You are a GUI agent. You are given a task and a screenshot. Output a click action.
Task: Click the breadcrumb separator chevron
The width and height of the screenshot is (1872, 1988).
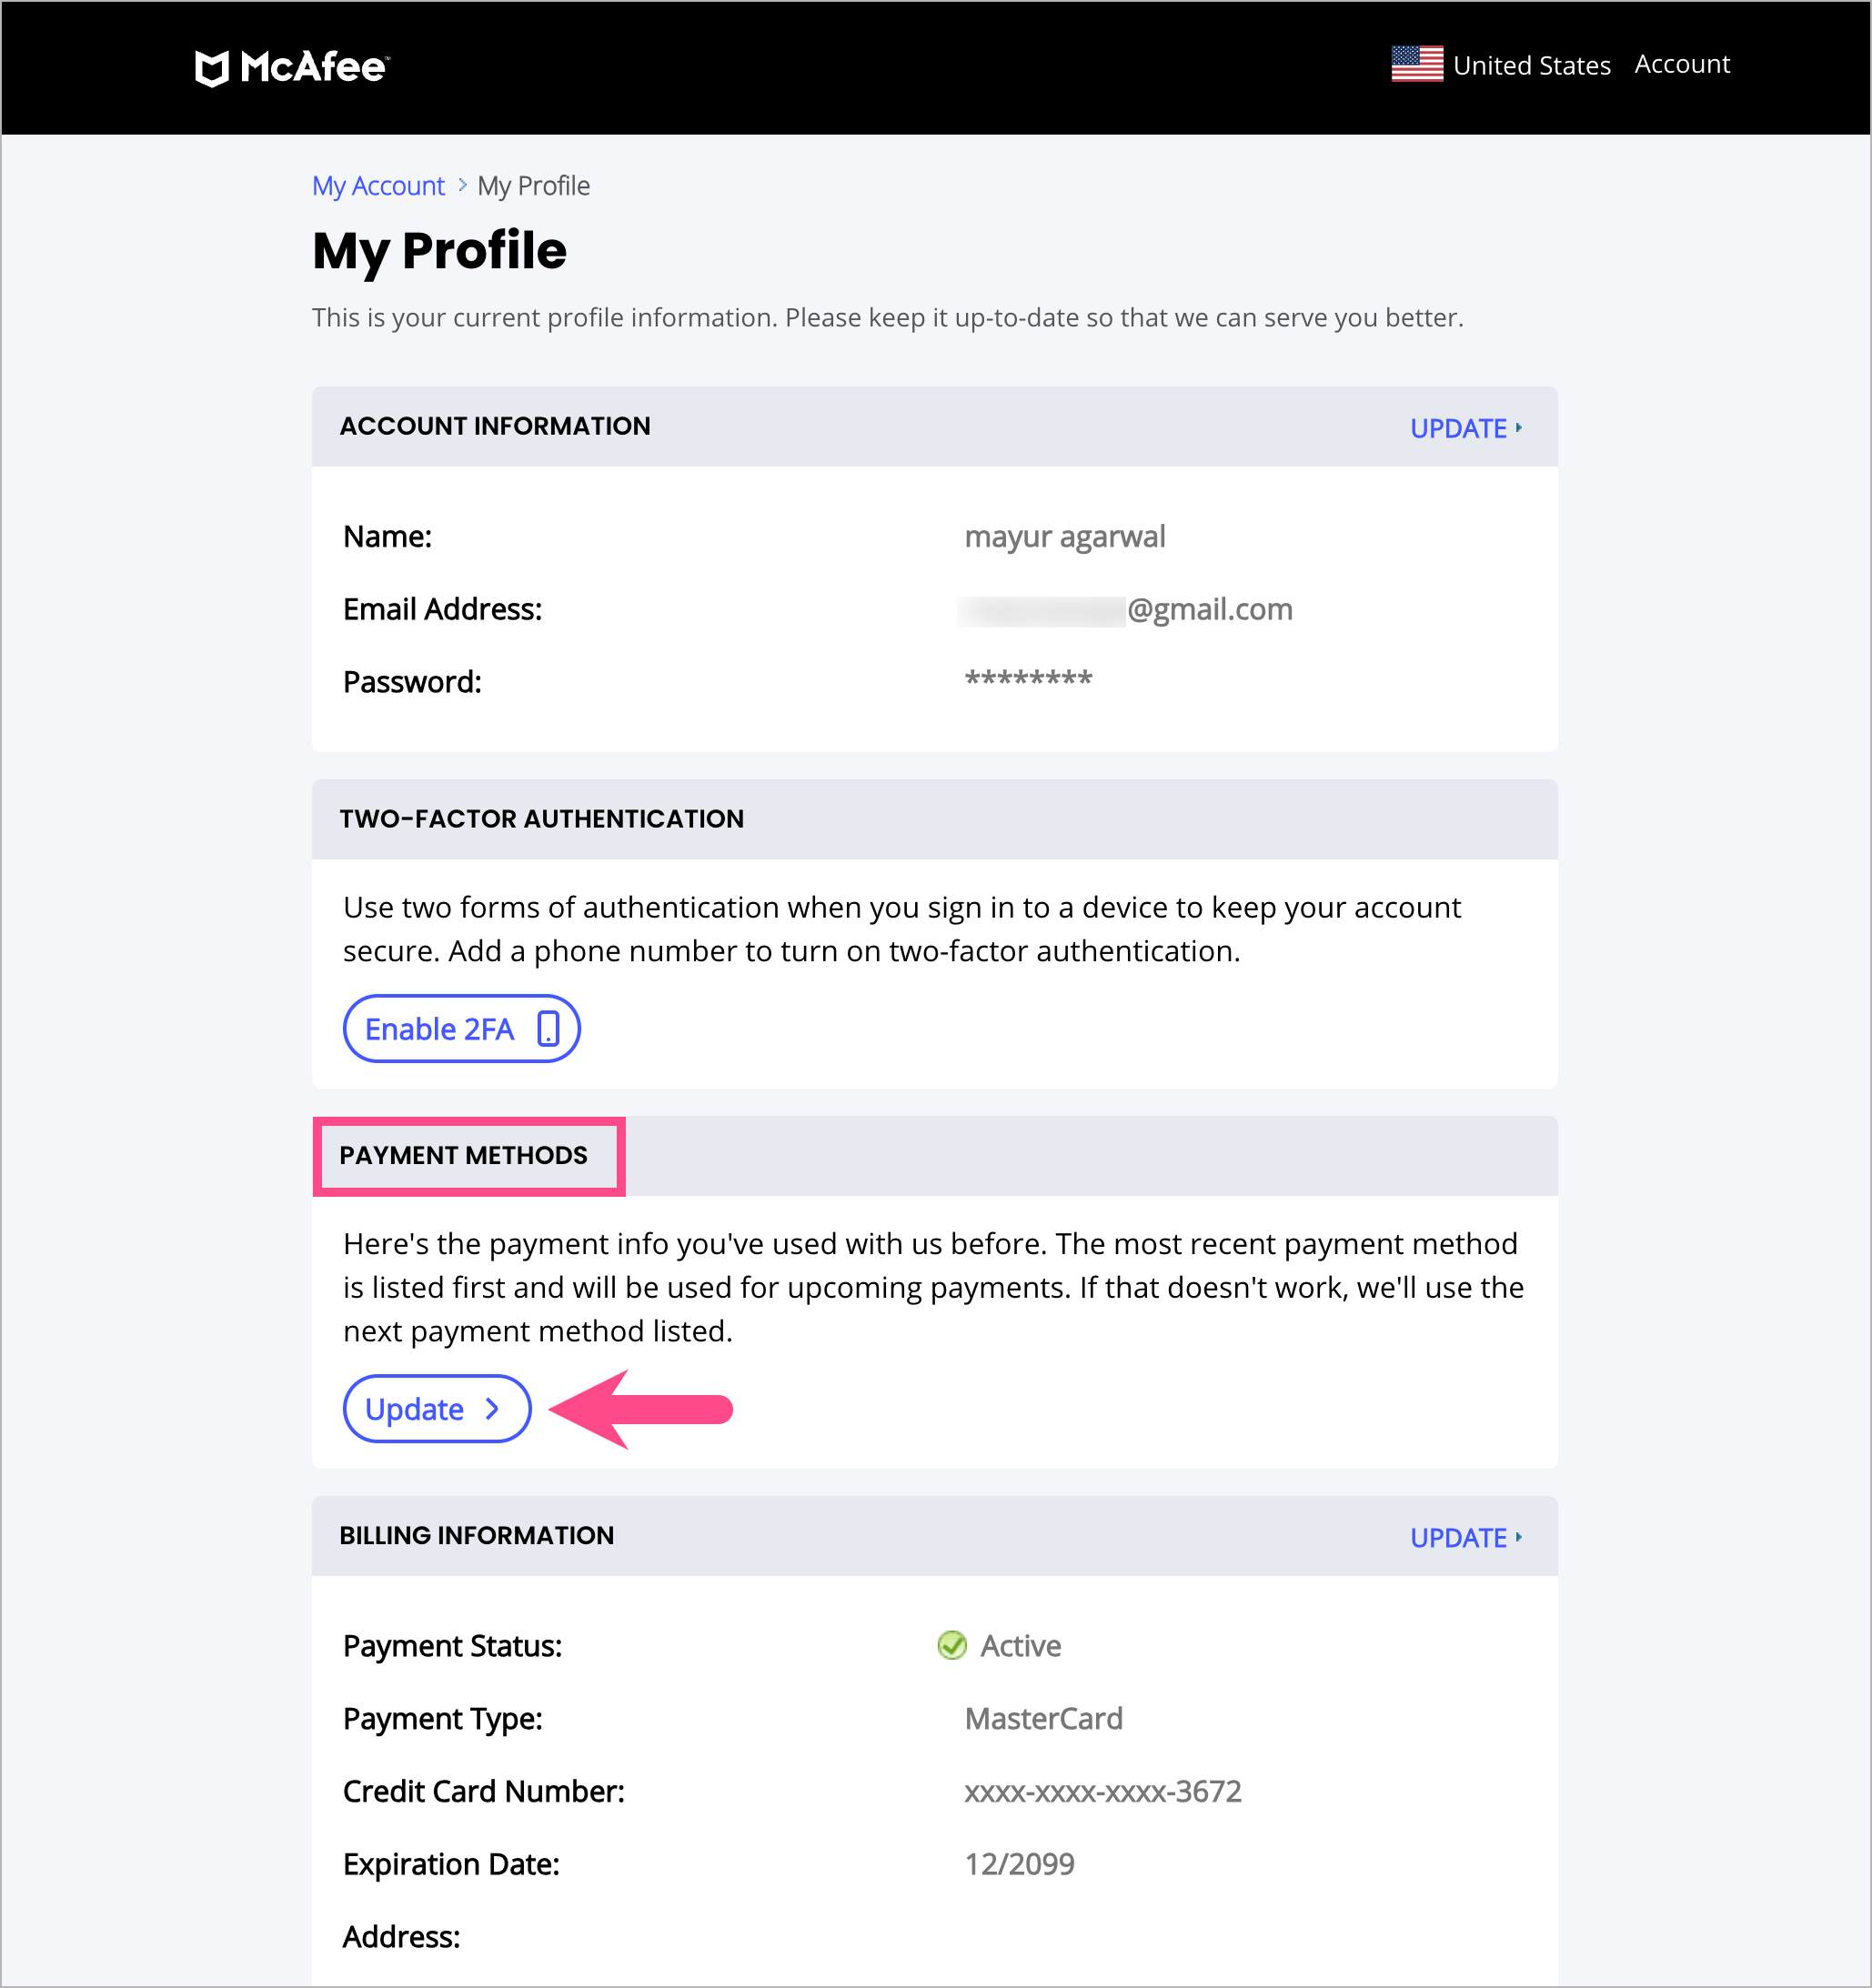coord(462,185)
